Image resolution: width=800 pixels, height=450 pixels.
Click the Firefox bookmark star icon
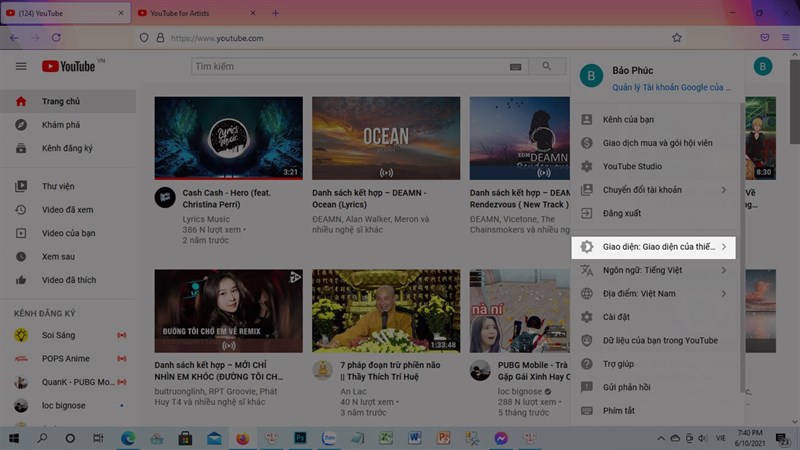point(677,38)
